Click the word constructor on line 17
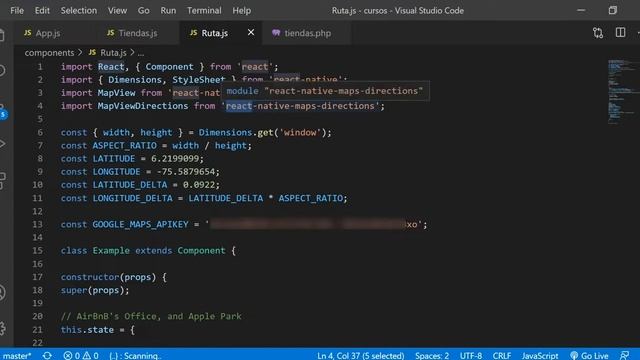This screenshot has height=360, width=640. pos(90,277)
